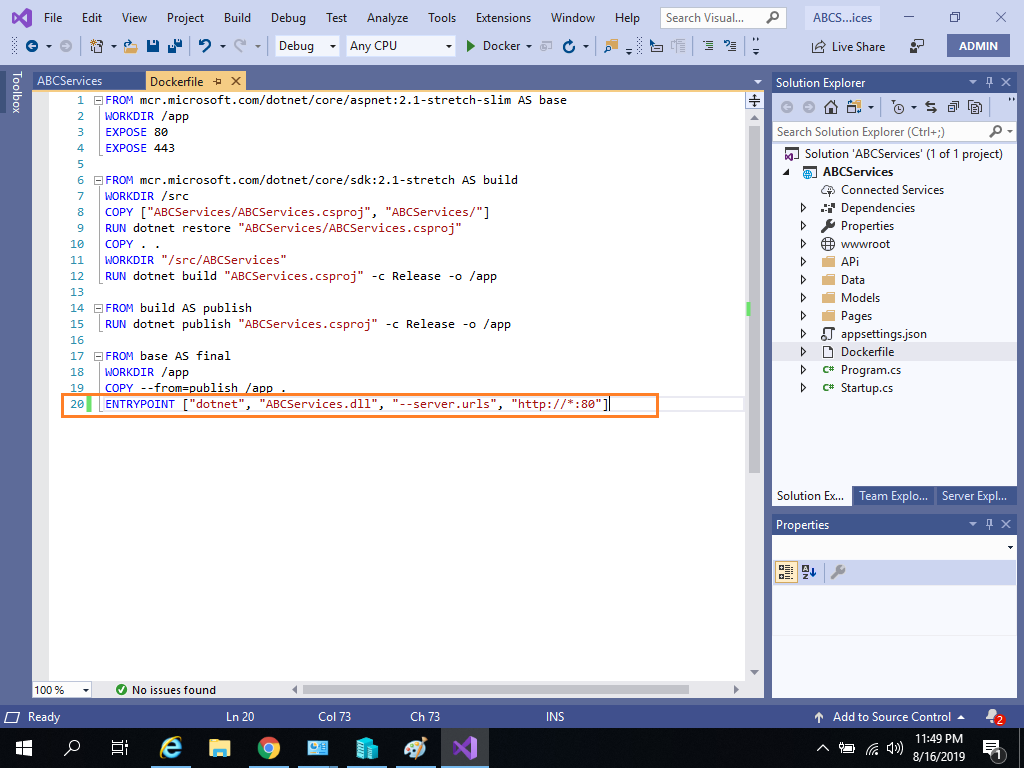The width and height of the screenshot is (1024, 768).
Task: Close the Dockerfile tab
Action: click(x=236, y=81)
